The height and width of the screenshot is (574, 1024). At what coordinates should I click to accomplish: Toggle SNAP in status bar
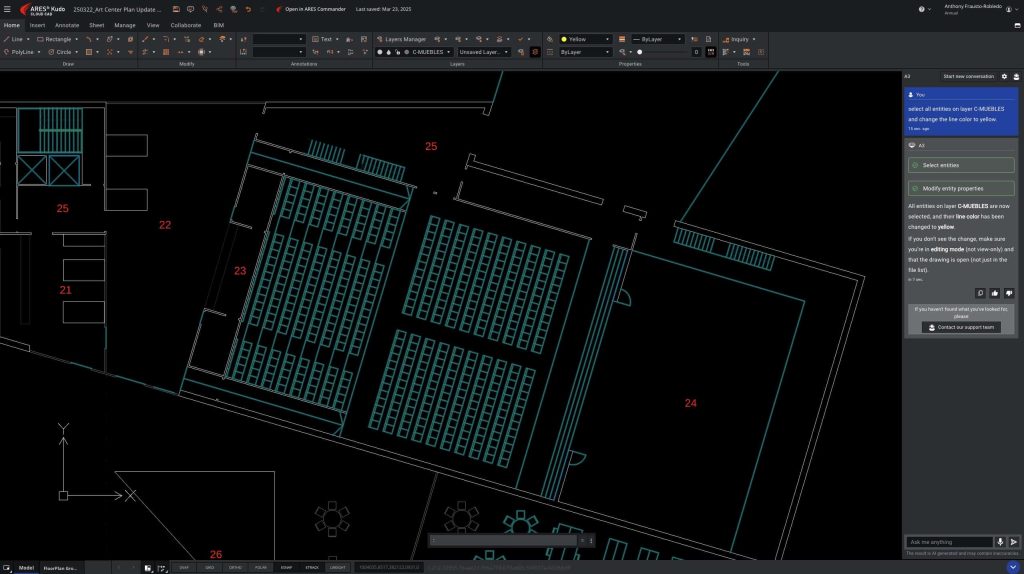pyautogui.click(x=184, y=567)
